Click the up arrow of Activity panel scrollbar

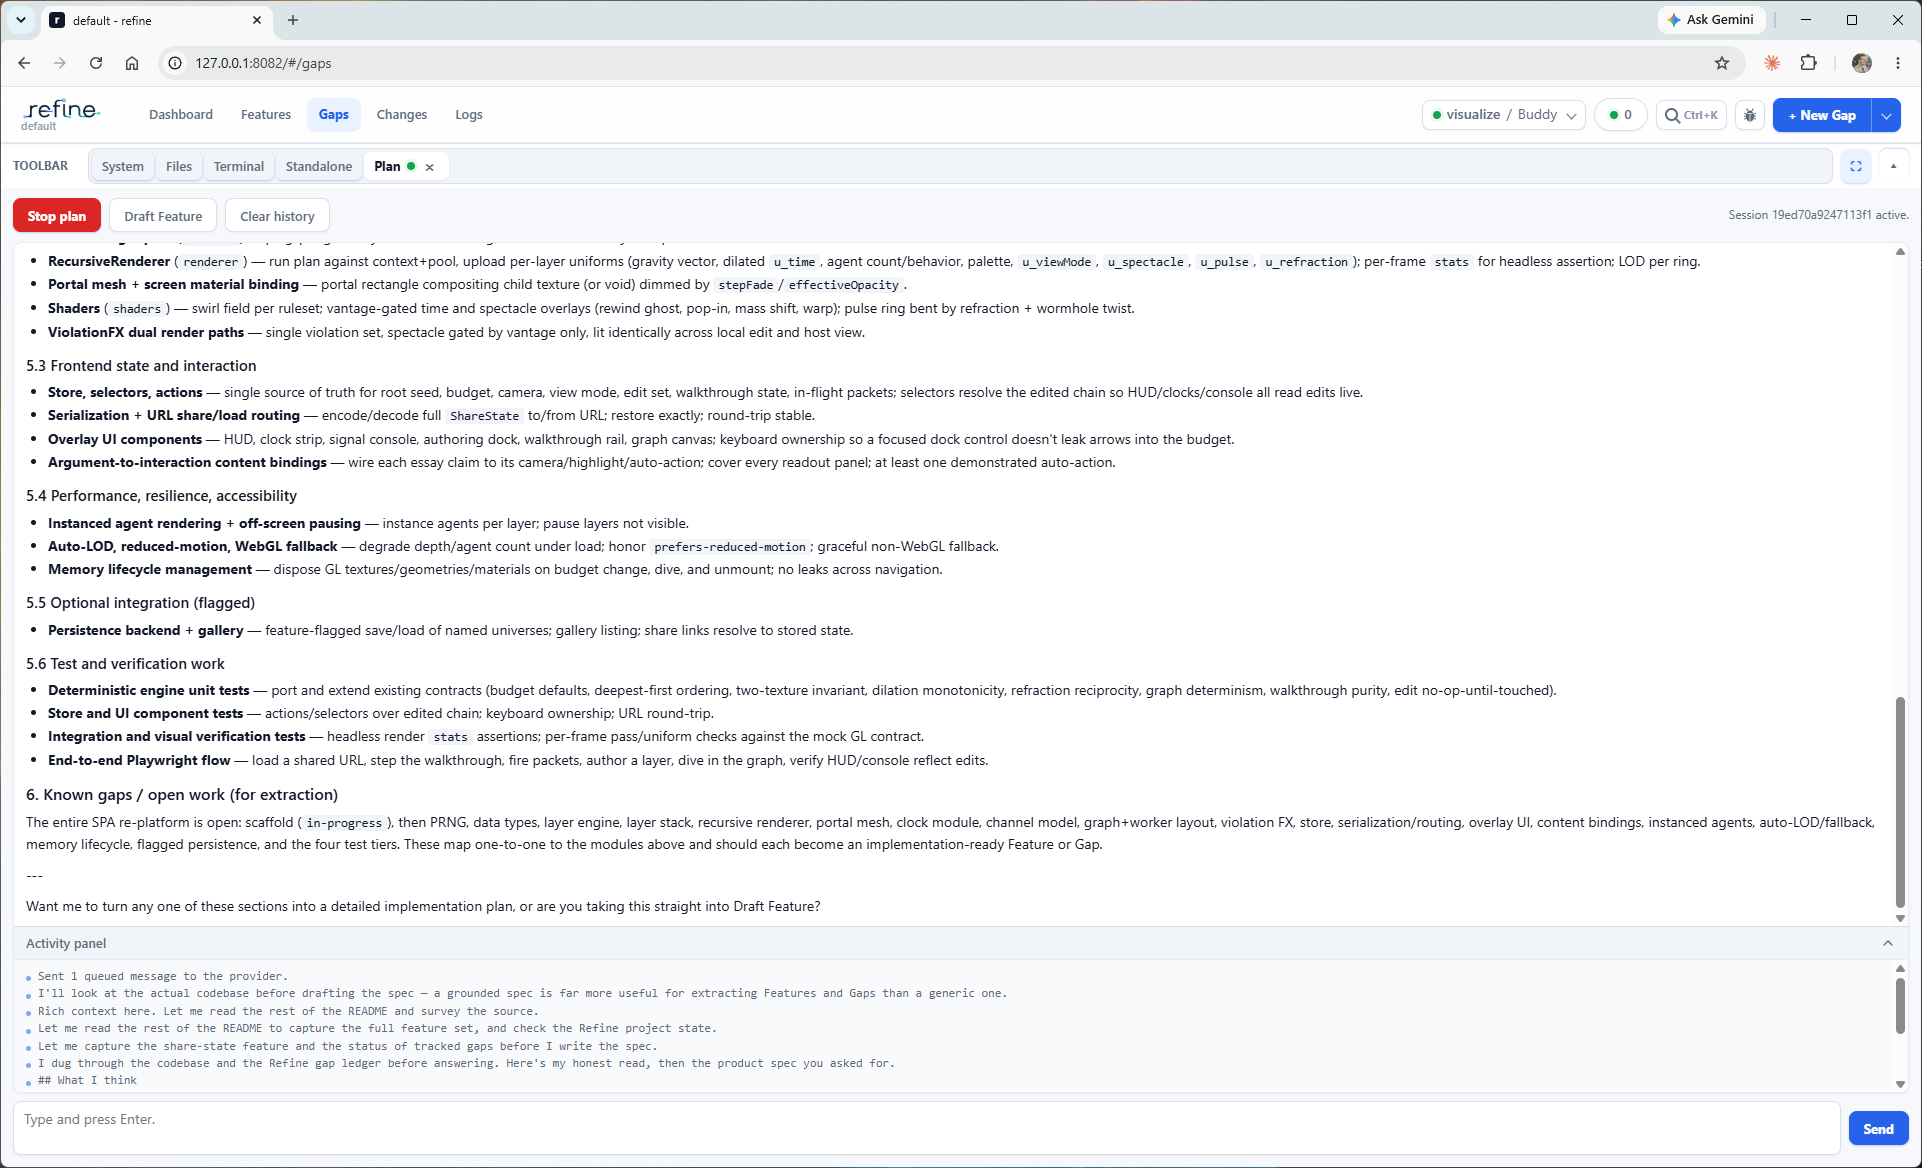(x=1900, y=969)
